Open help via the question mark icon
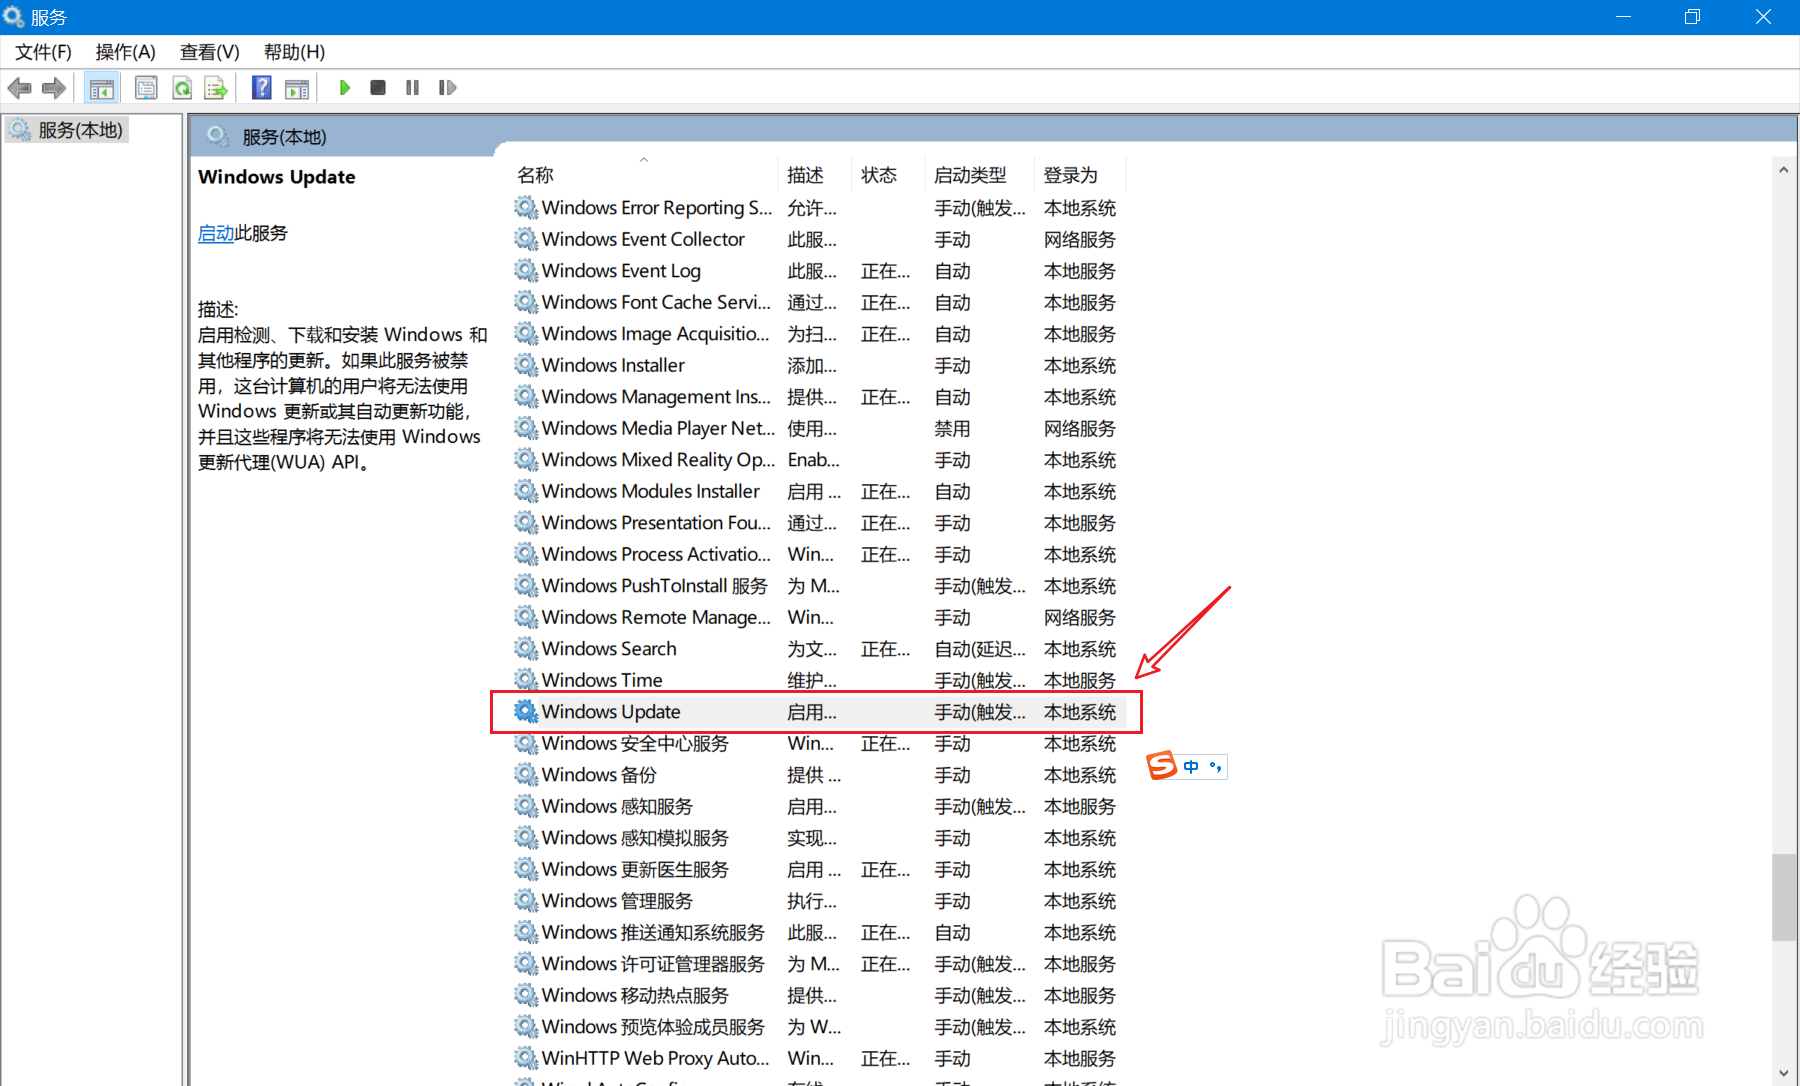The width and height of the screenshot is (1800, 1086). [260, 88]
